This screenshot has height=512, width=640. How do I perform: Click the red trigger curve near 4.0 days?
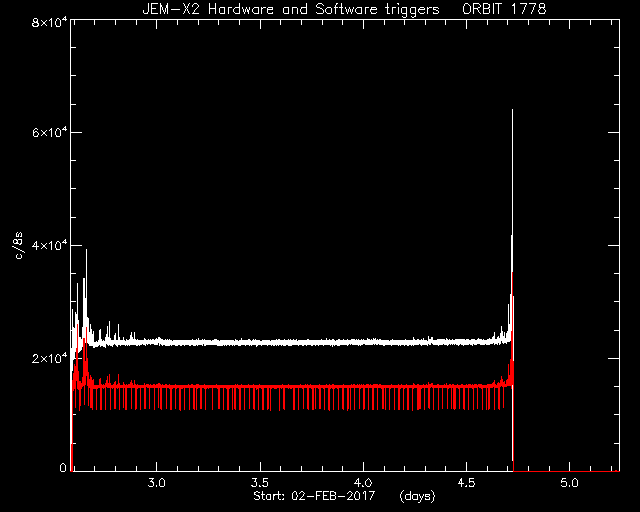point(363,386)
